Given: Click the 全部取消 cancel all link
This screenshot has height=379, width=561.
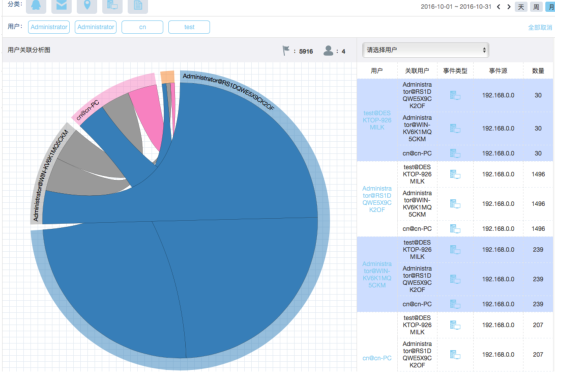Looking at the screenshot, I should [540, 28].
